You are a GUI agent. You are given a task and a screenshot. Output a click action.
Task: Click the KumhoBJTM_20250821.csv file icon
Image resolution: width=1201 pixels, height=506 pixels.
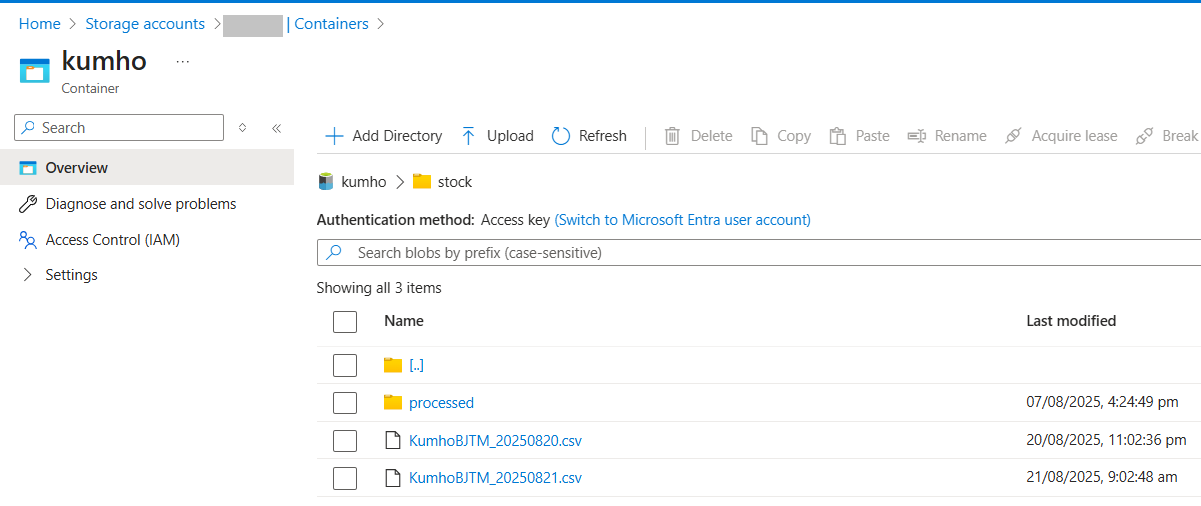click(x=393, y=478)
